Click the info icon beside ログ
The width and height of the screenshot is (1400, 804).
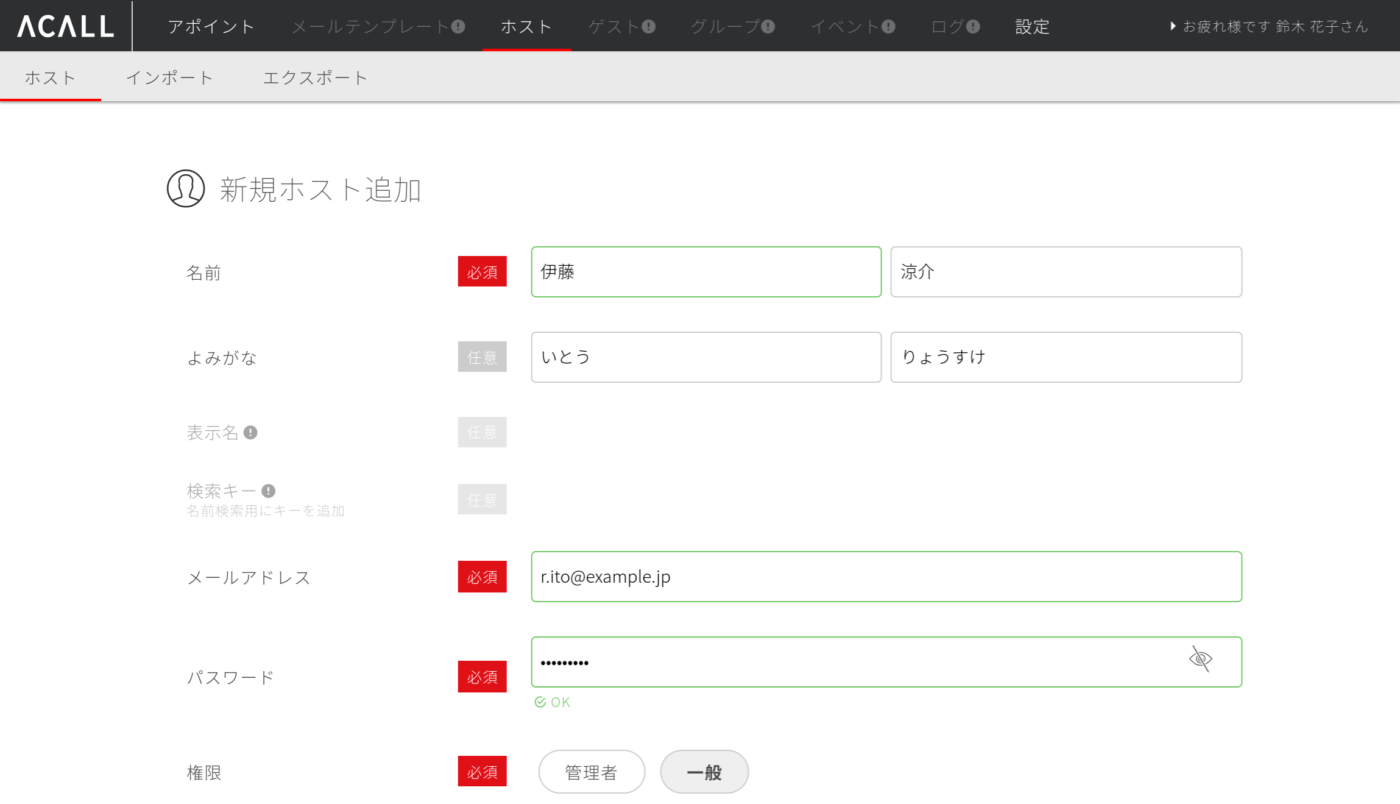[x=973, y=27]
